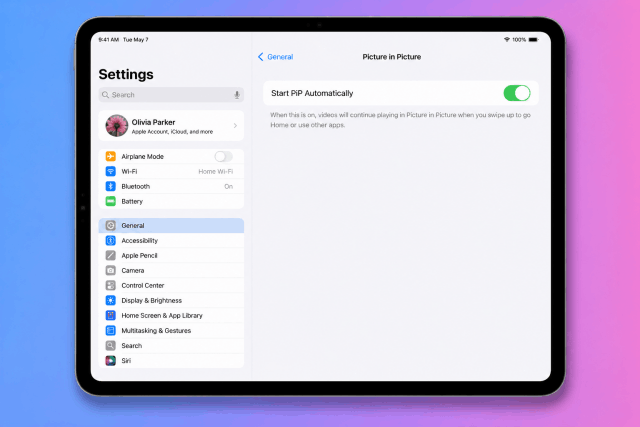Tap the Wi-Fi icon in sidebar
The width and height of the screenshot is (640, 427).
click(x=111, y=171)
